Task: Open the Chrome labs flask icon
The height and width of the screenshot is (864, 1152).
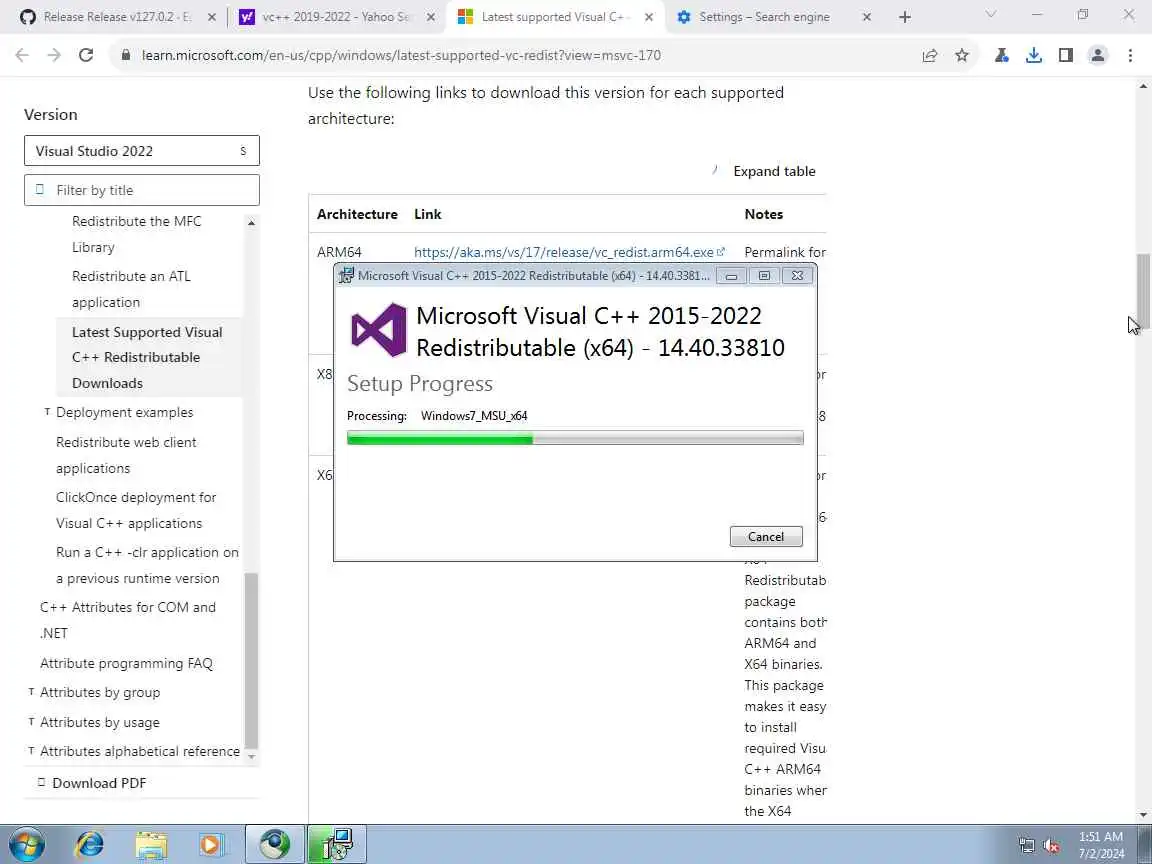Action: [1001, 55]
